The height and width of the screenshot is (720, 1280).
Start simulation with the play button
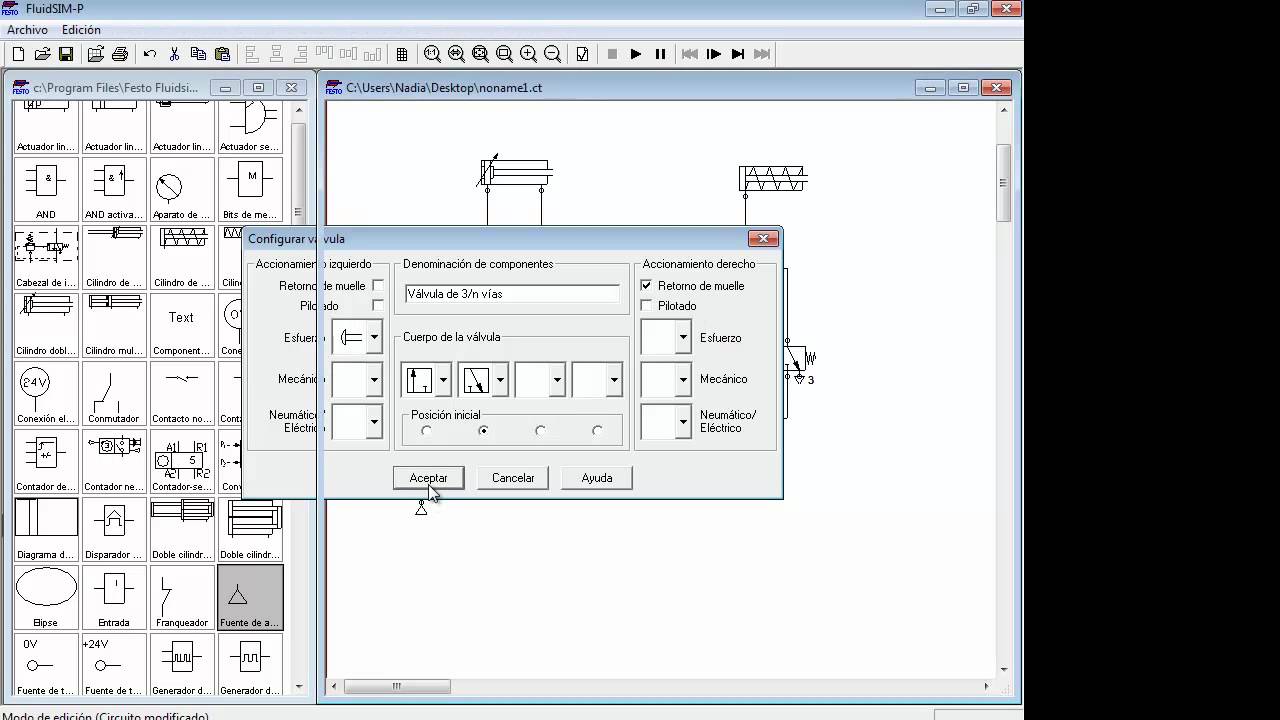tap(636, 54)
